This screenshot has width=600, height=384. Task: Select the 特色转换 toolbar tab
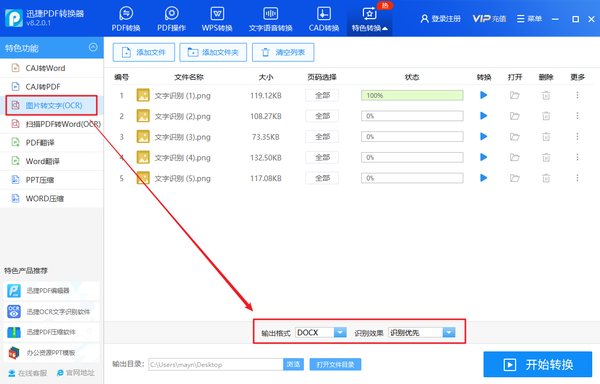pyautogui.click(x=370, y=19)
